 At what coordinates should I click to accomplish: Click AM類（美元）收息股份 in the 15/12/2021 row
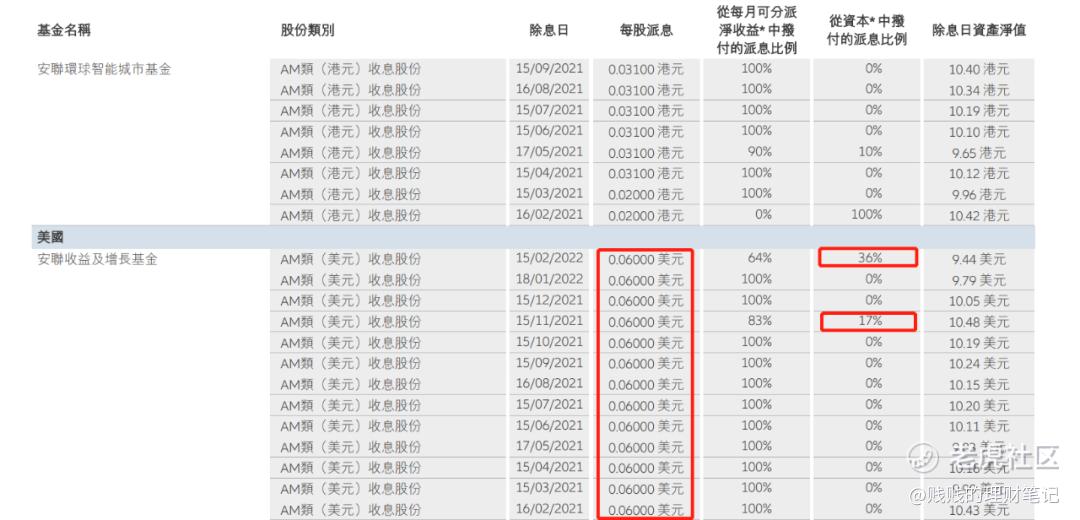point(351,301)
